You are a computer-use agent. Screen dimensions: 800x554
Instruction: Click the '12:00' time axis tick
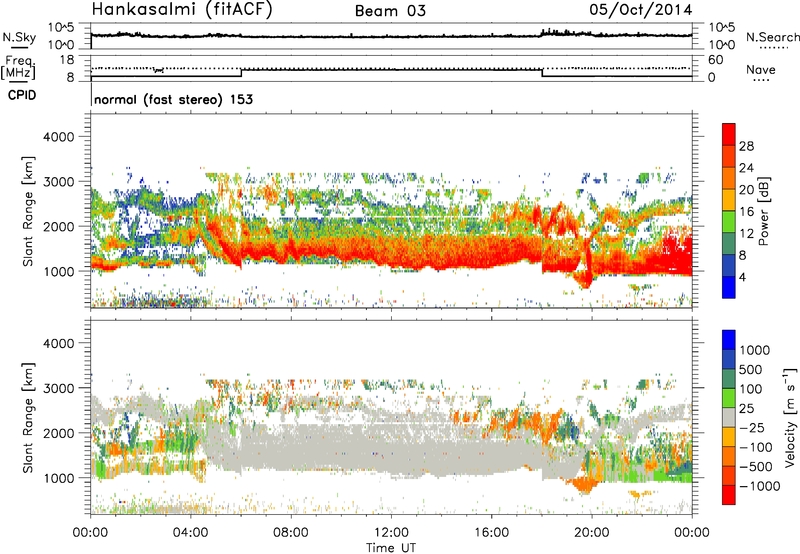click(391, 533)
